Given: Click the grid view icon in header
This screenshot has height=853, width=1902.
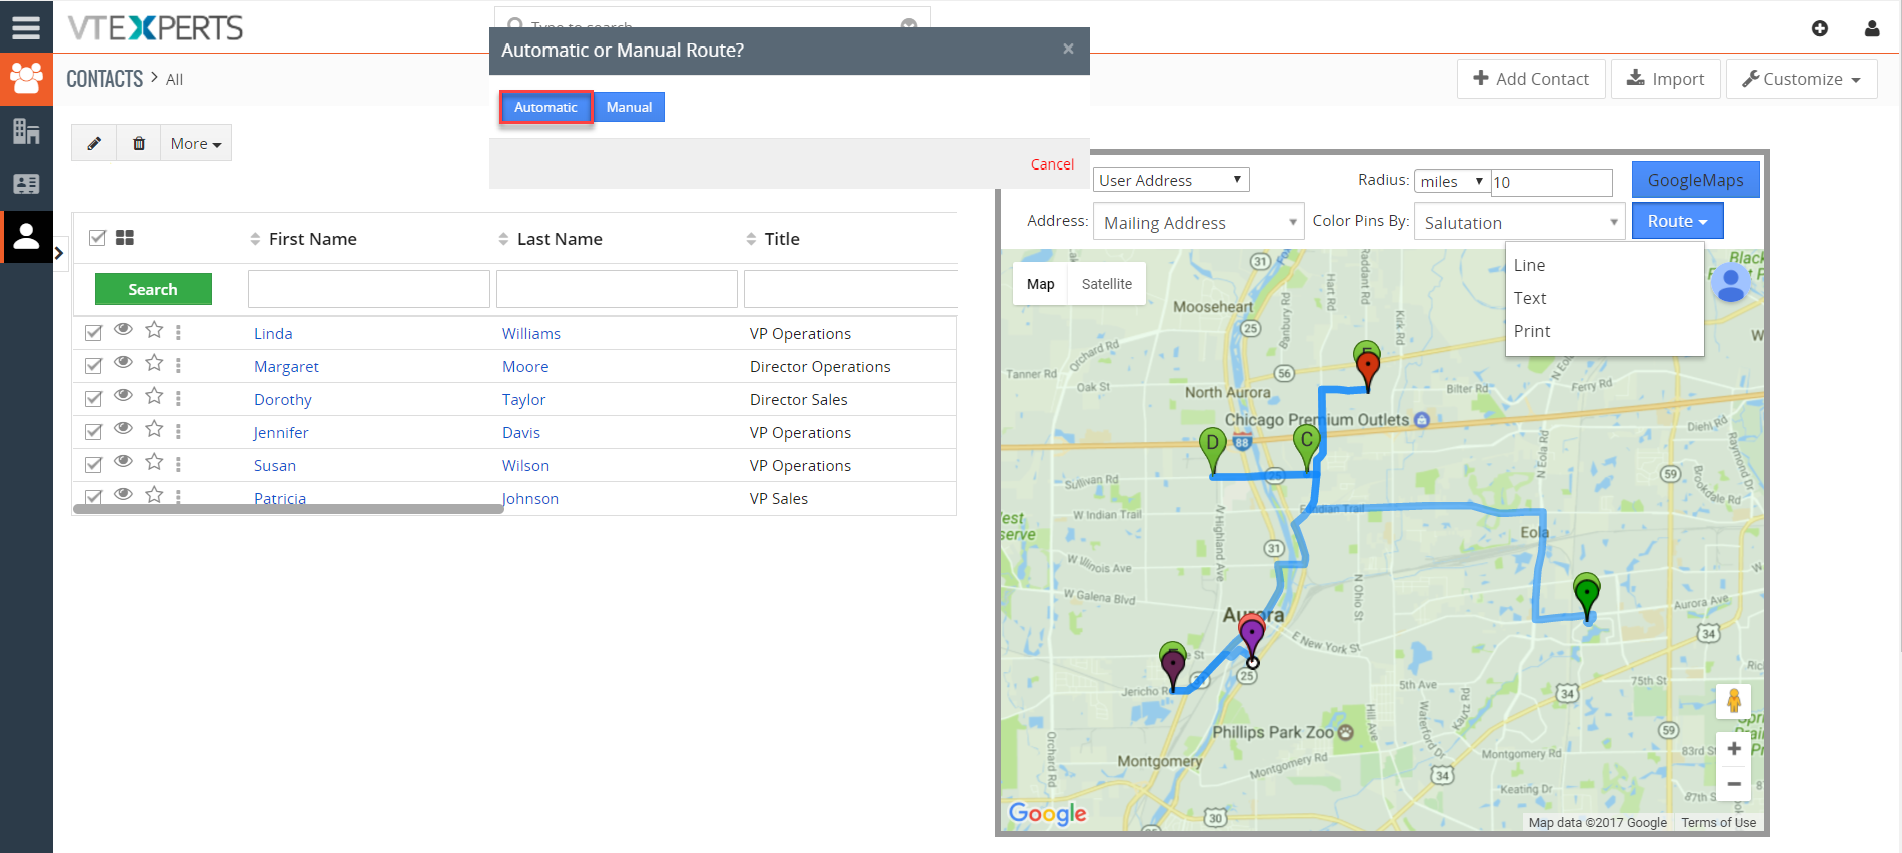Looking at the screenshot, I should (125, 238).
